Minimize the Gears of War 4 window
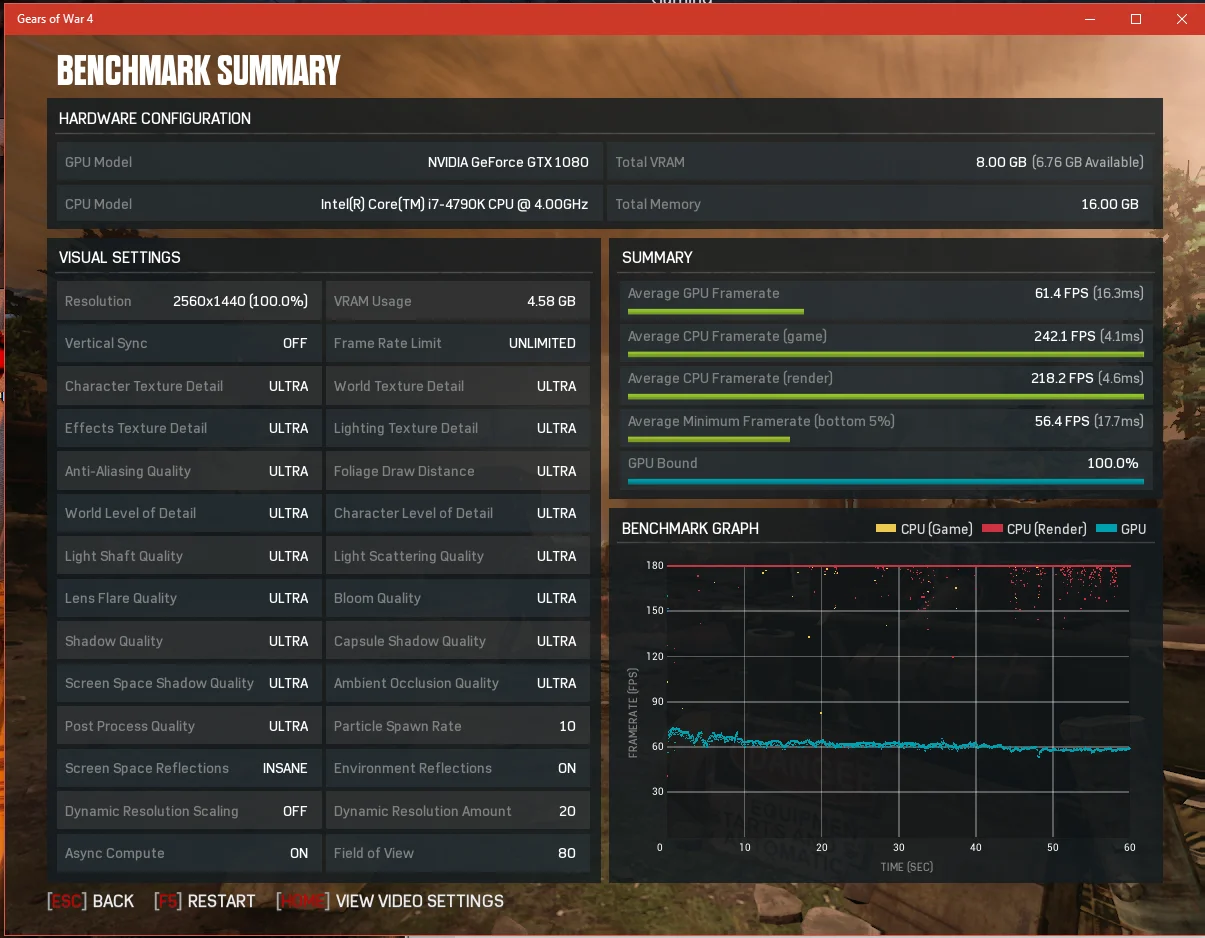 [1090, 19]
